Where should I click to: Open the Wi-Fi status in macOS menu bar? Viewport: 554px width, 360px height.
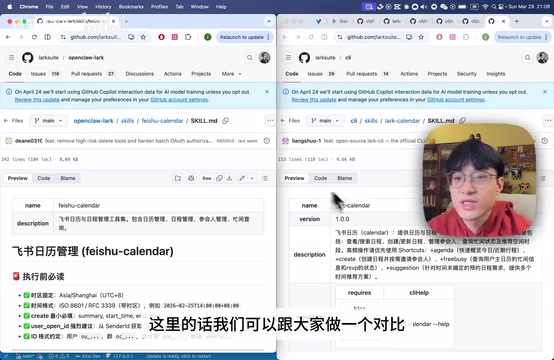485,7
